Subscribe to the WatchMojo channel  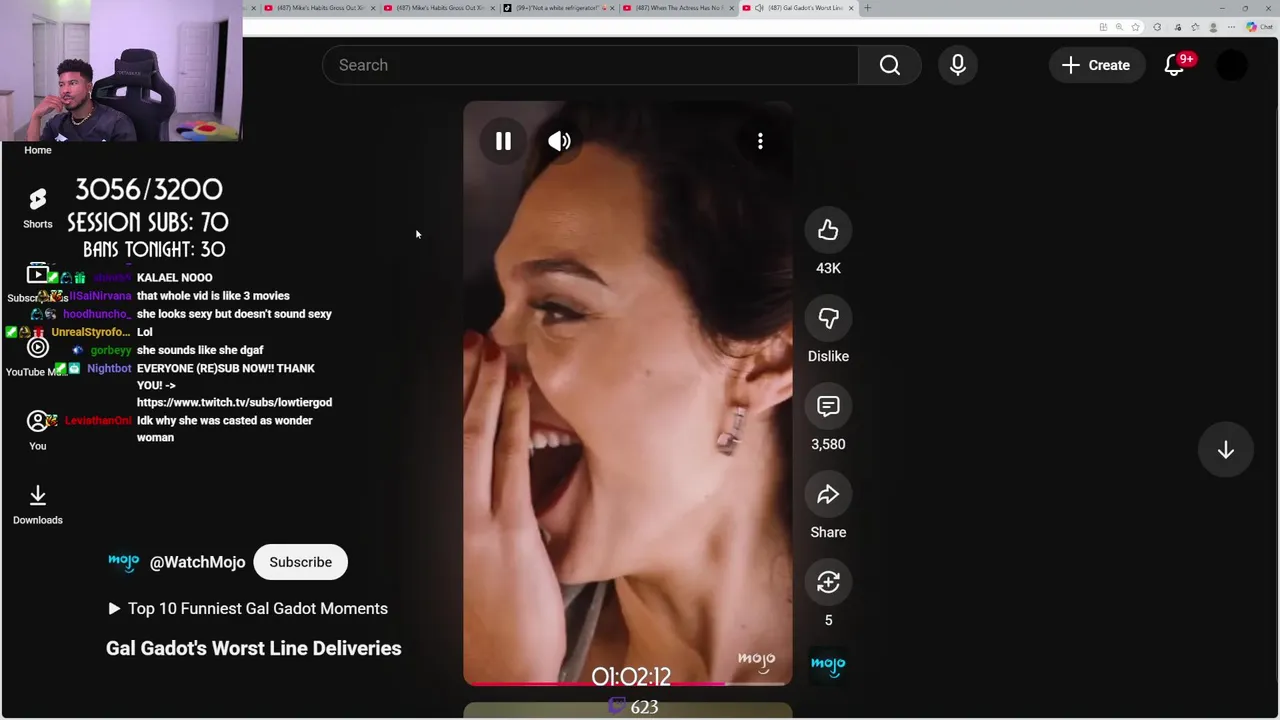point(300,562)
